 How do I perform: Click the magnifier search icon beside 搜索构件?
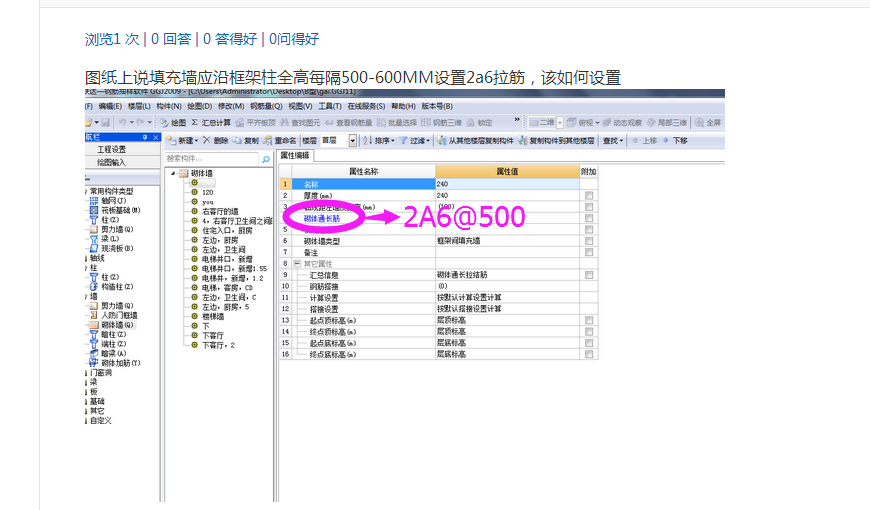click(266, 159)
